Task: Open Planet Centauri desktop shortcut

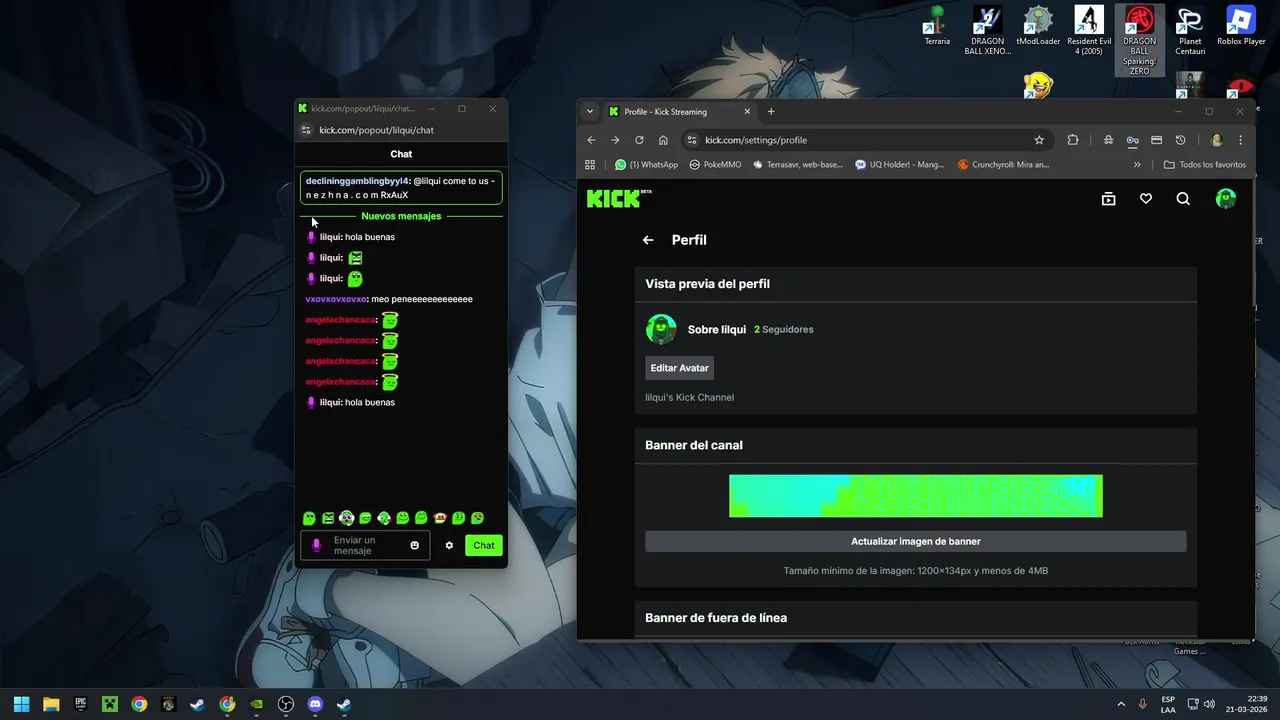Action: [1190, 30]
